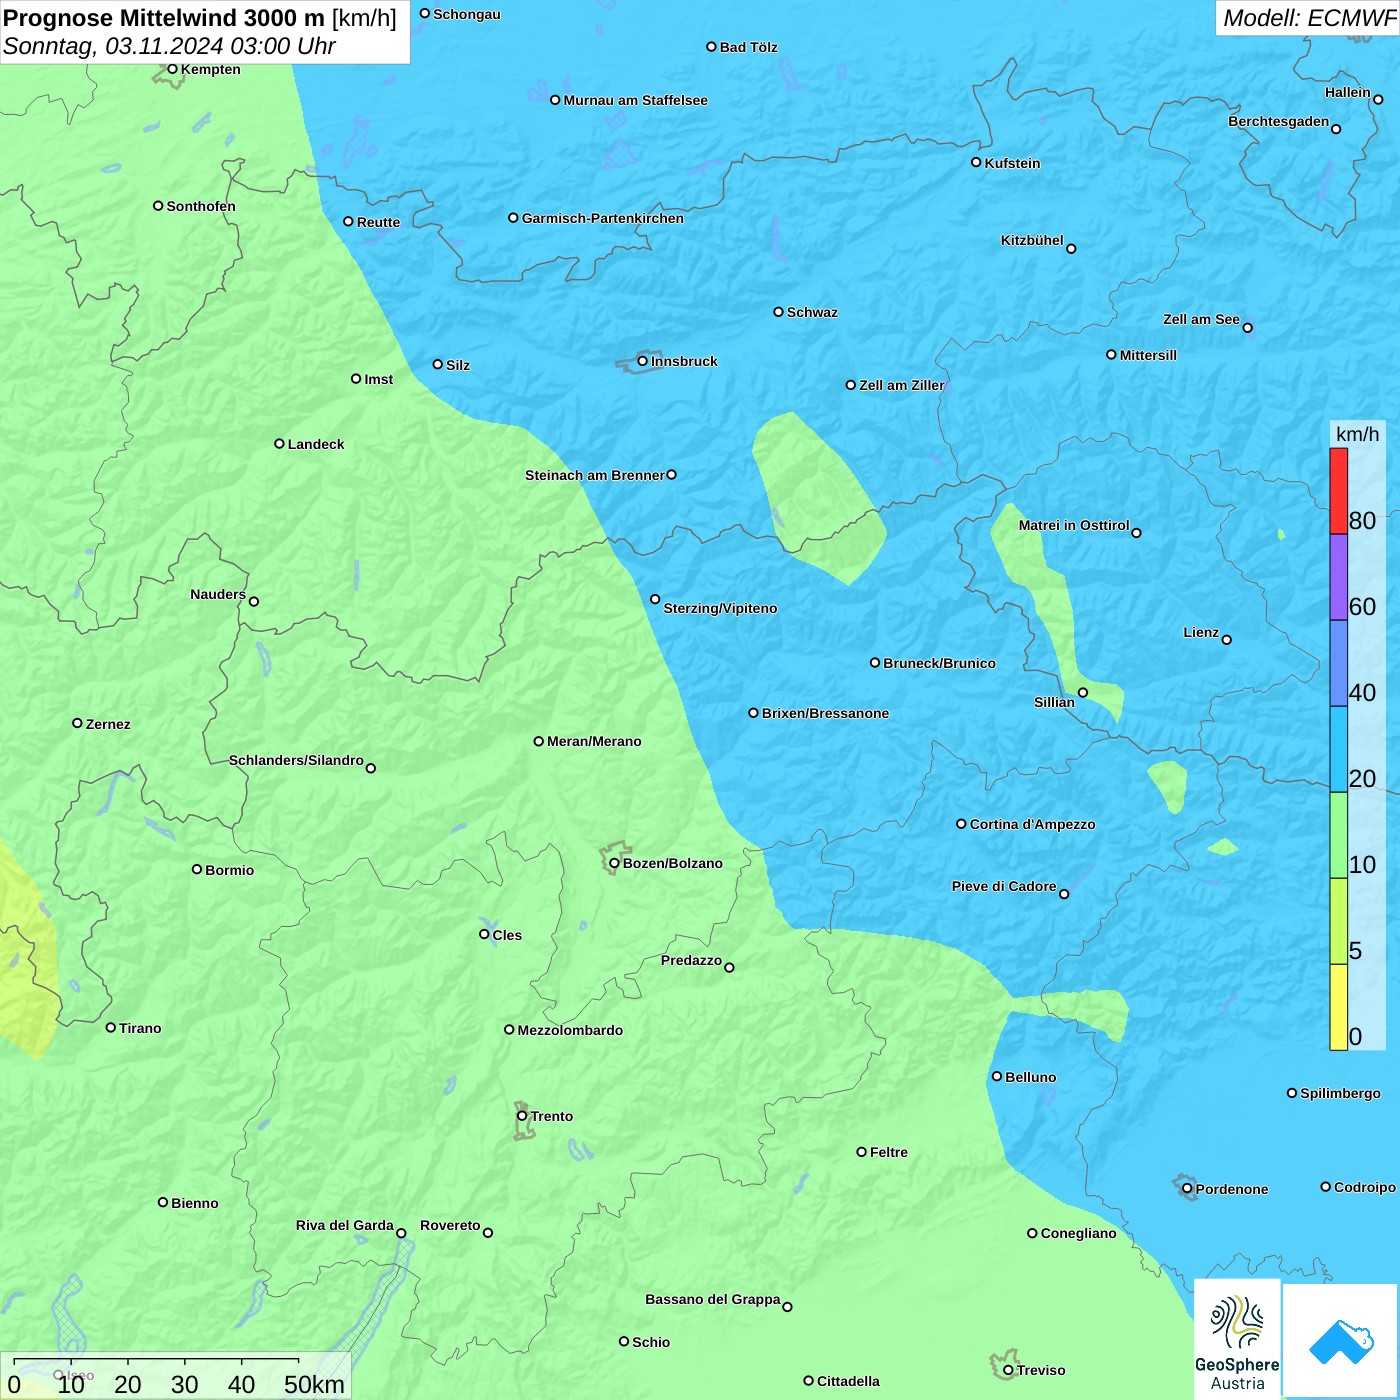This screenshot has height=1400, width=1400.
Task: Click the Bienno label
Action: [195, 1203]
